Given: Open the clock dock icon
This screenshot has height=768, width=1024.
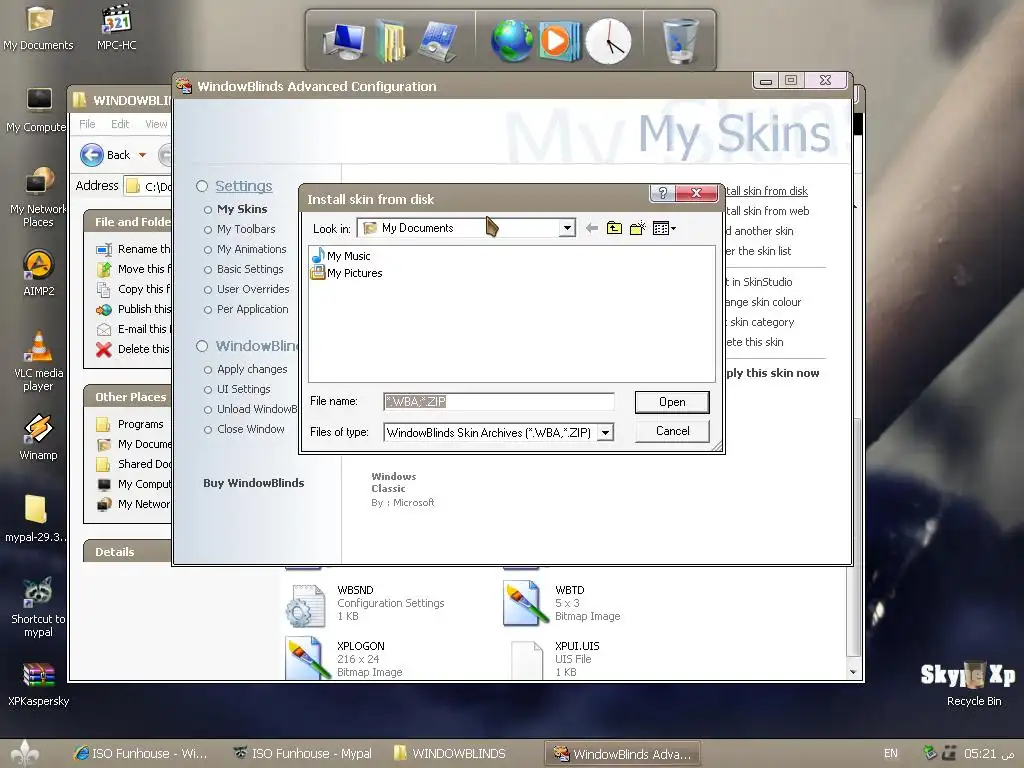Looking at the screenshot, I should coord(608,41).
